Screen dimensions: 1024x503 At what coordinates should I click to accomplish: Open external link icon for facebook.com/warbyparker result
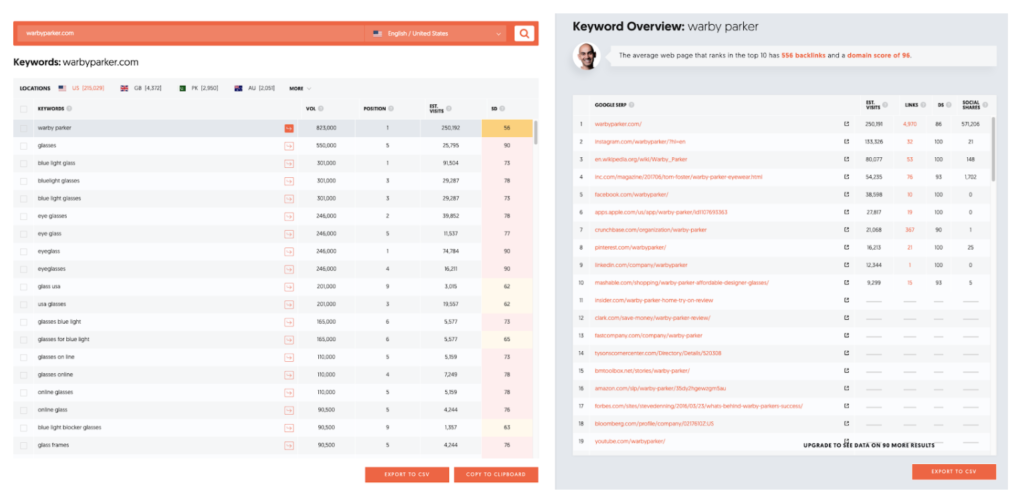click(x=846, y=194)
